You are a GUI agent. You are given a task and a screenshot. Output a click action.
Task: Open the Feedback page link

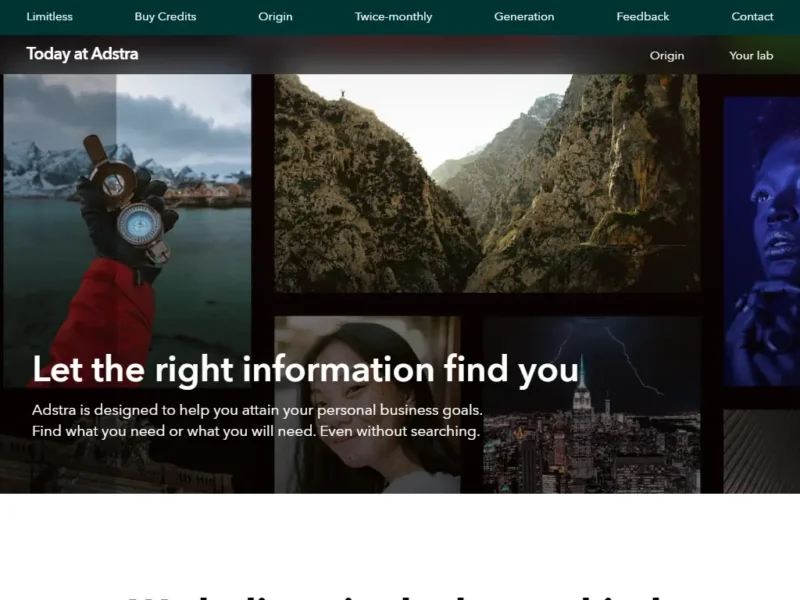click(642, 16)
